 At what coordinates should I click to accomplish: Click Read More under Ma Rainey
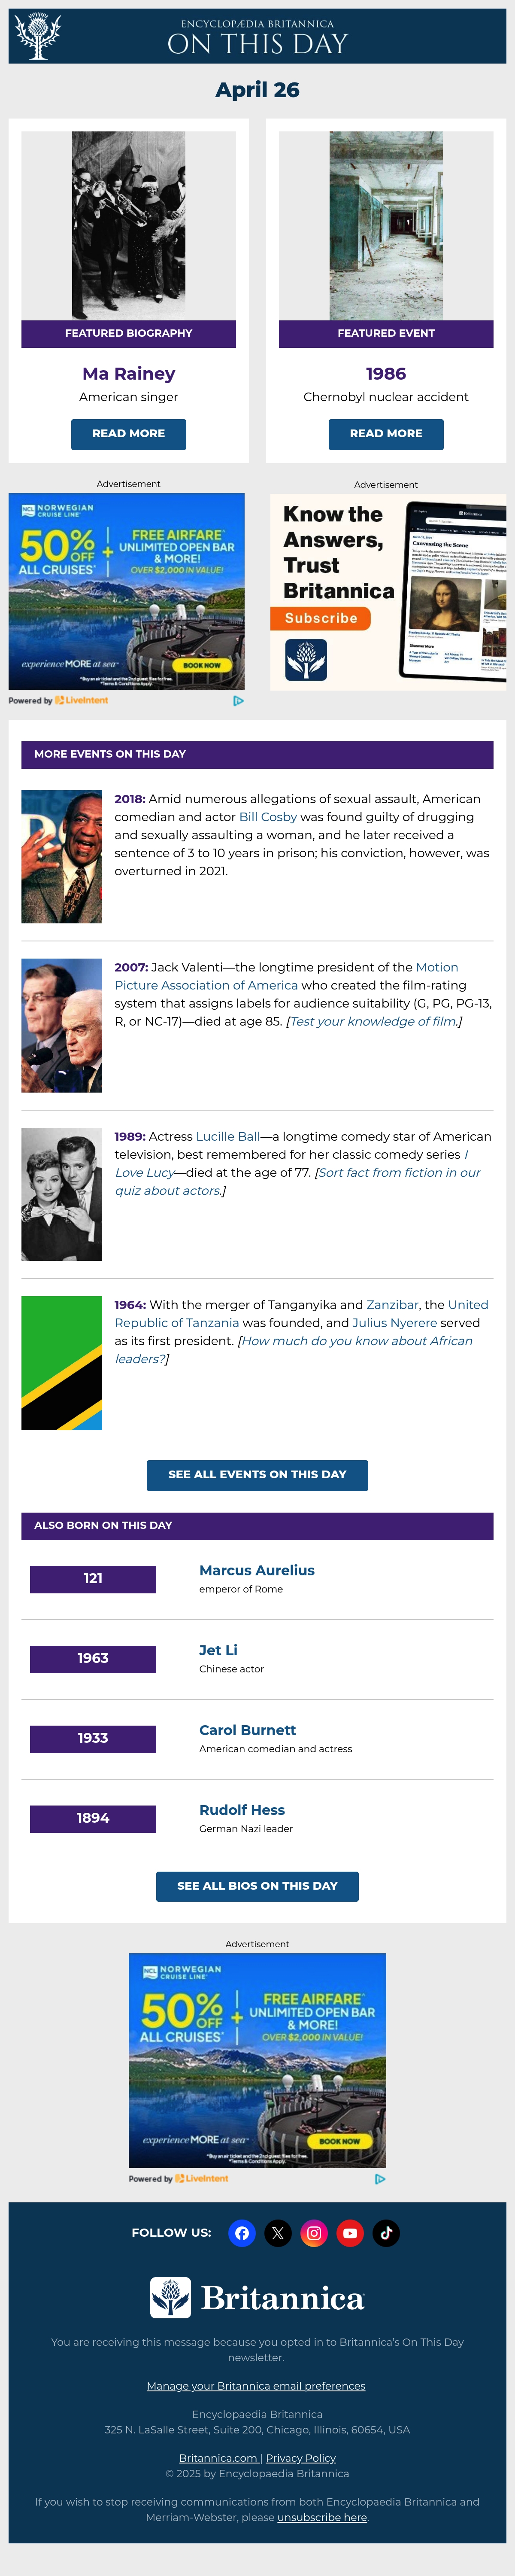(128, 434)
